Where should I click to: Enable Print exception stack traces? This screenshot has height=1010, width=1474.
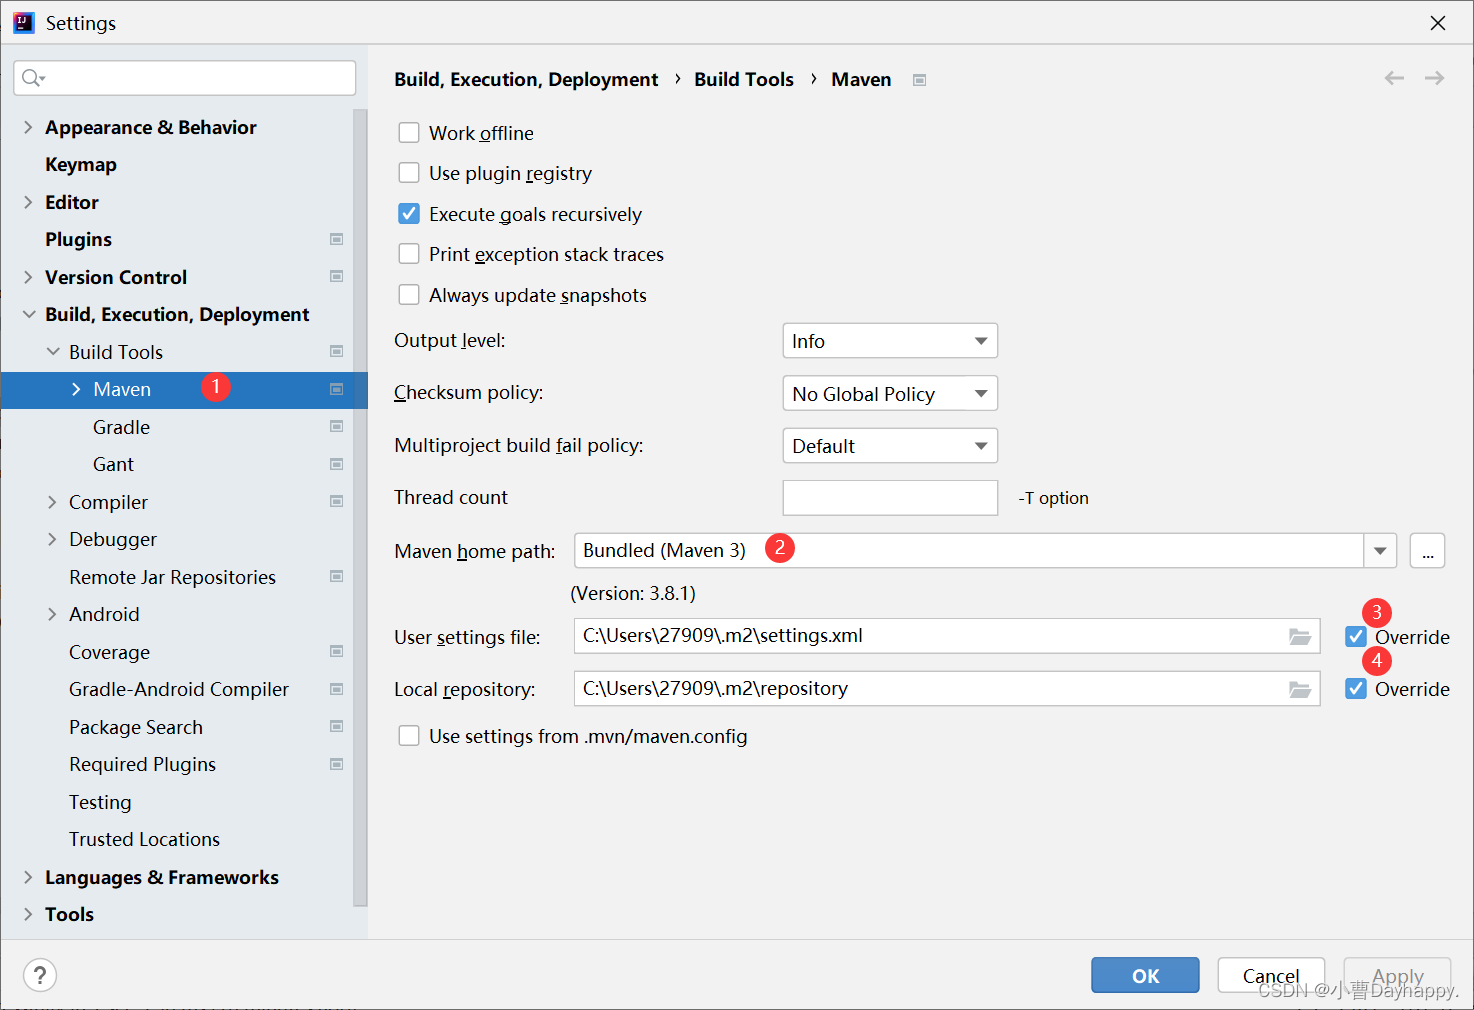(x=409, y=254)
